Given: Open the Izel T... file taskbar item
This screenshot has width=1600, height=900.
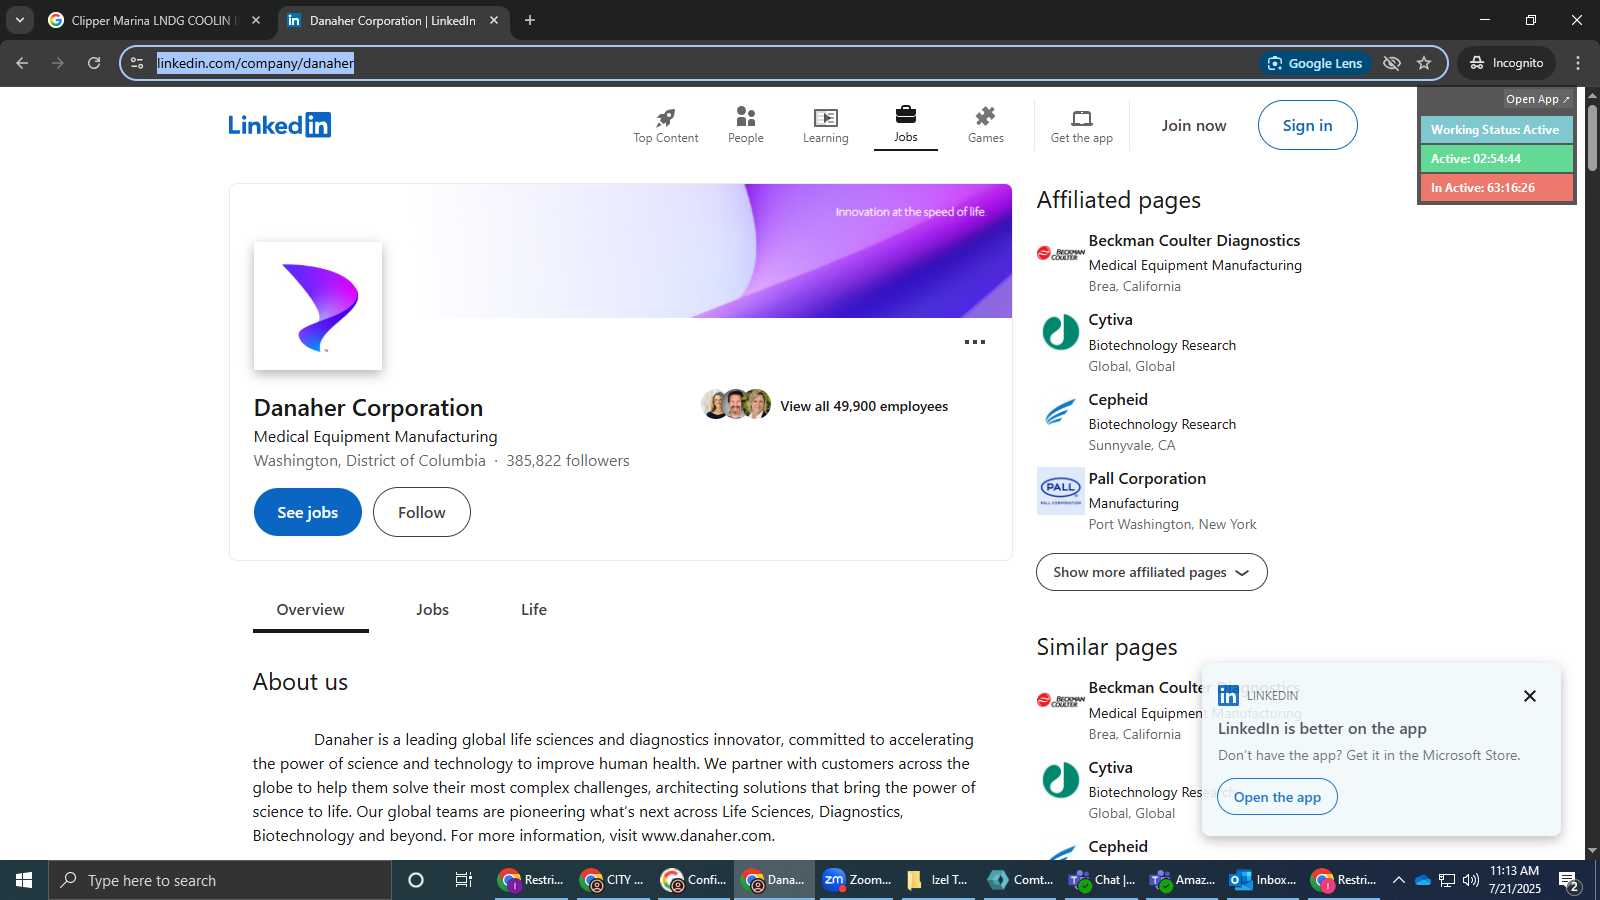Looking at the screenshot, I should pos(938,880).
